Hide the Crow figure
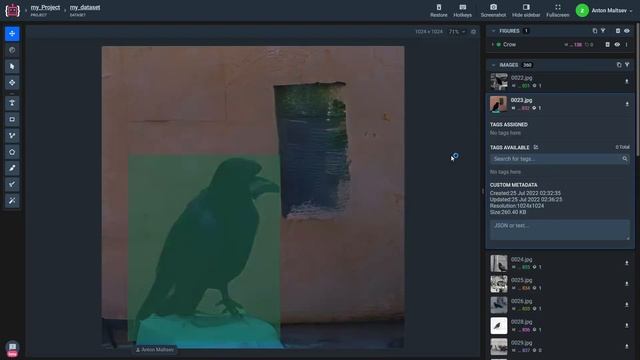640x360 pixels. tap(617, 44)
